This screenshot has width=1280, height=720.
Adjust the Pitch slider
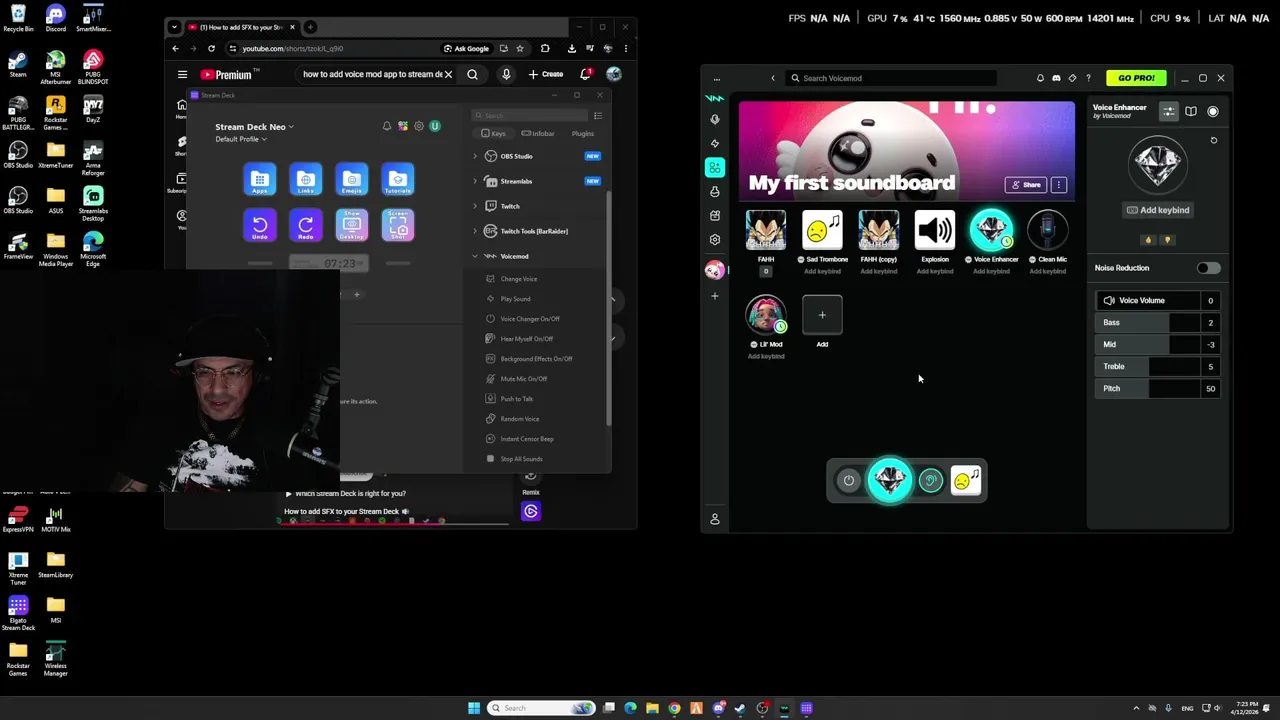point(1158,388)
